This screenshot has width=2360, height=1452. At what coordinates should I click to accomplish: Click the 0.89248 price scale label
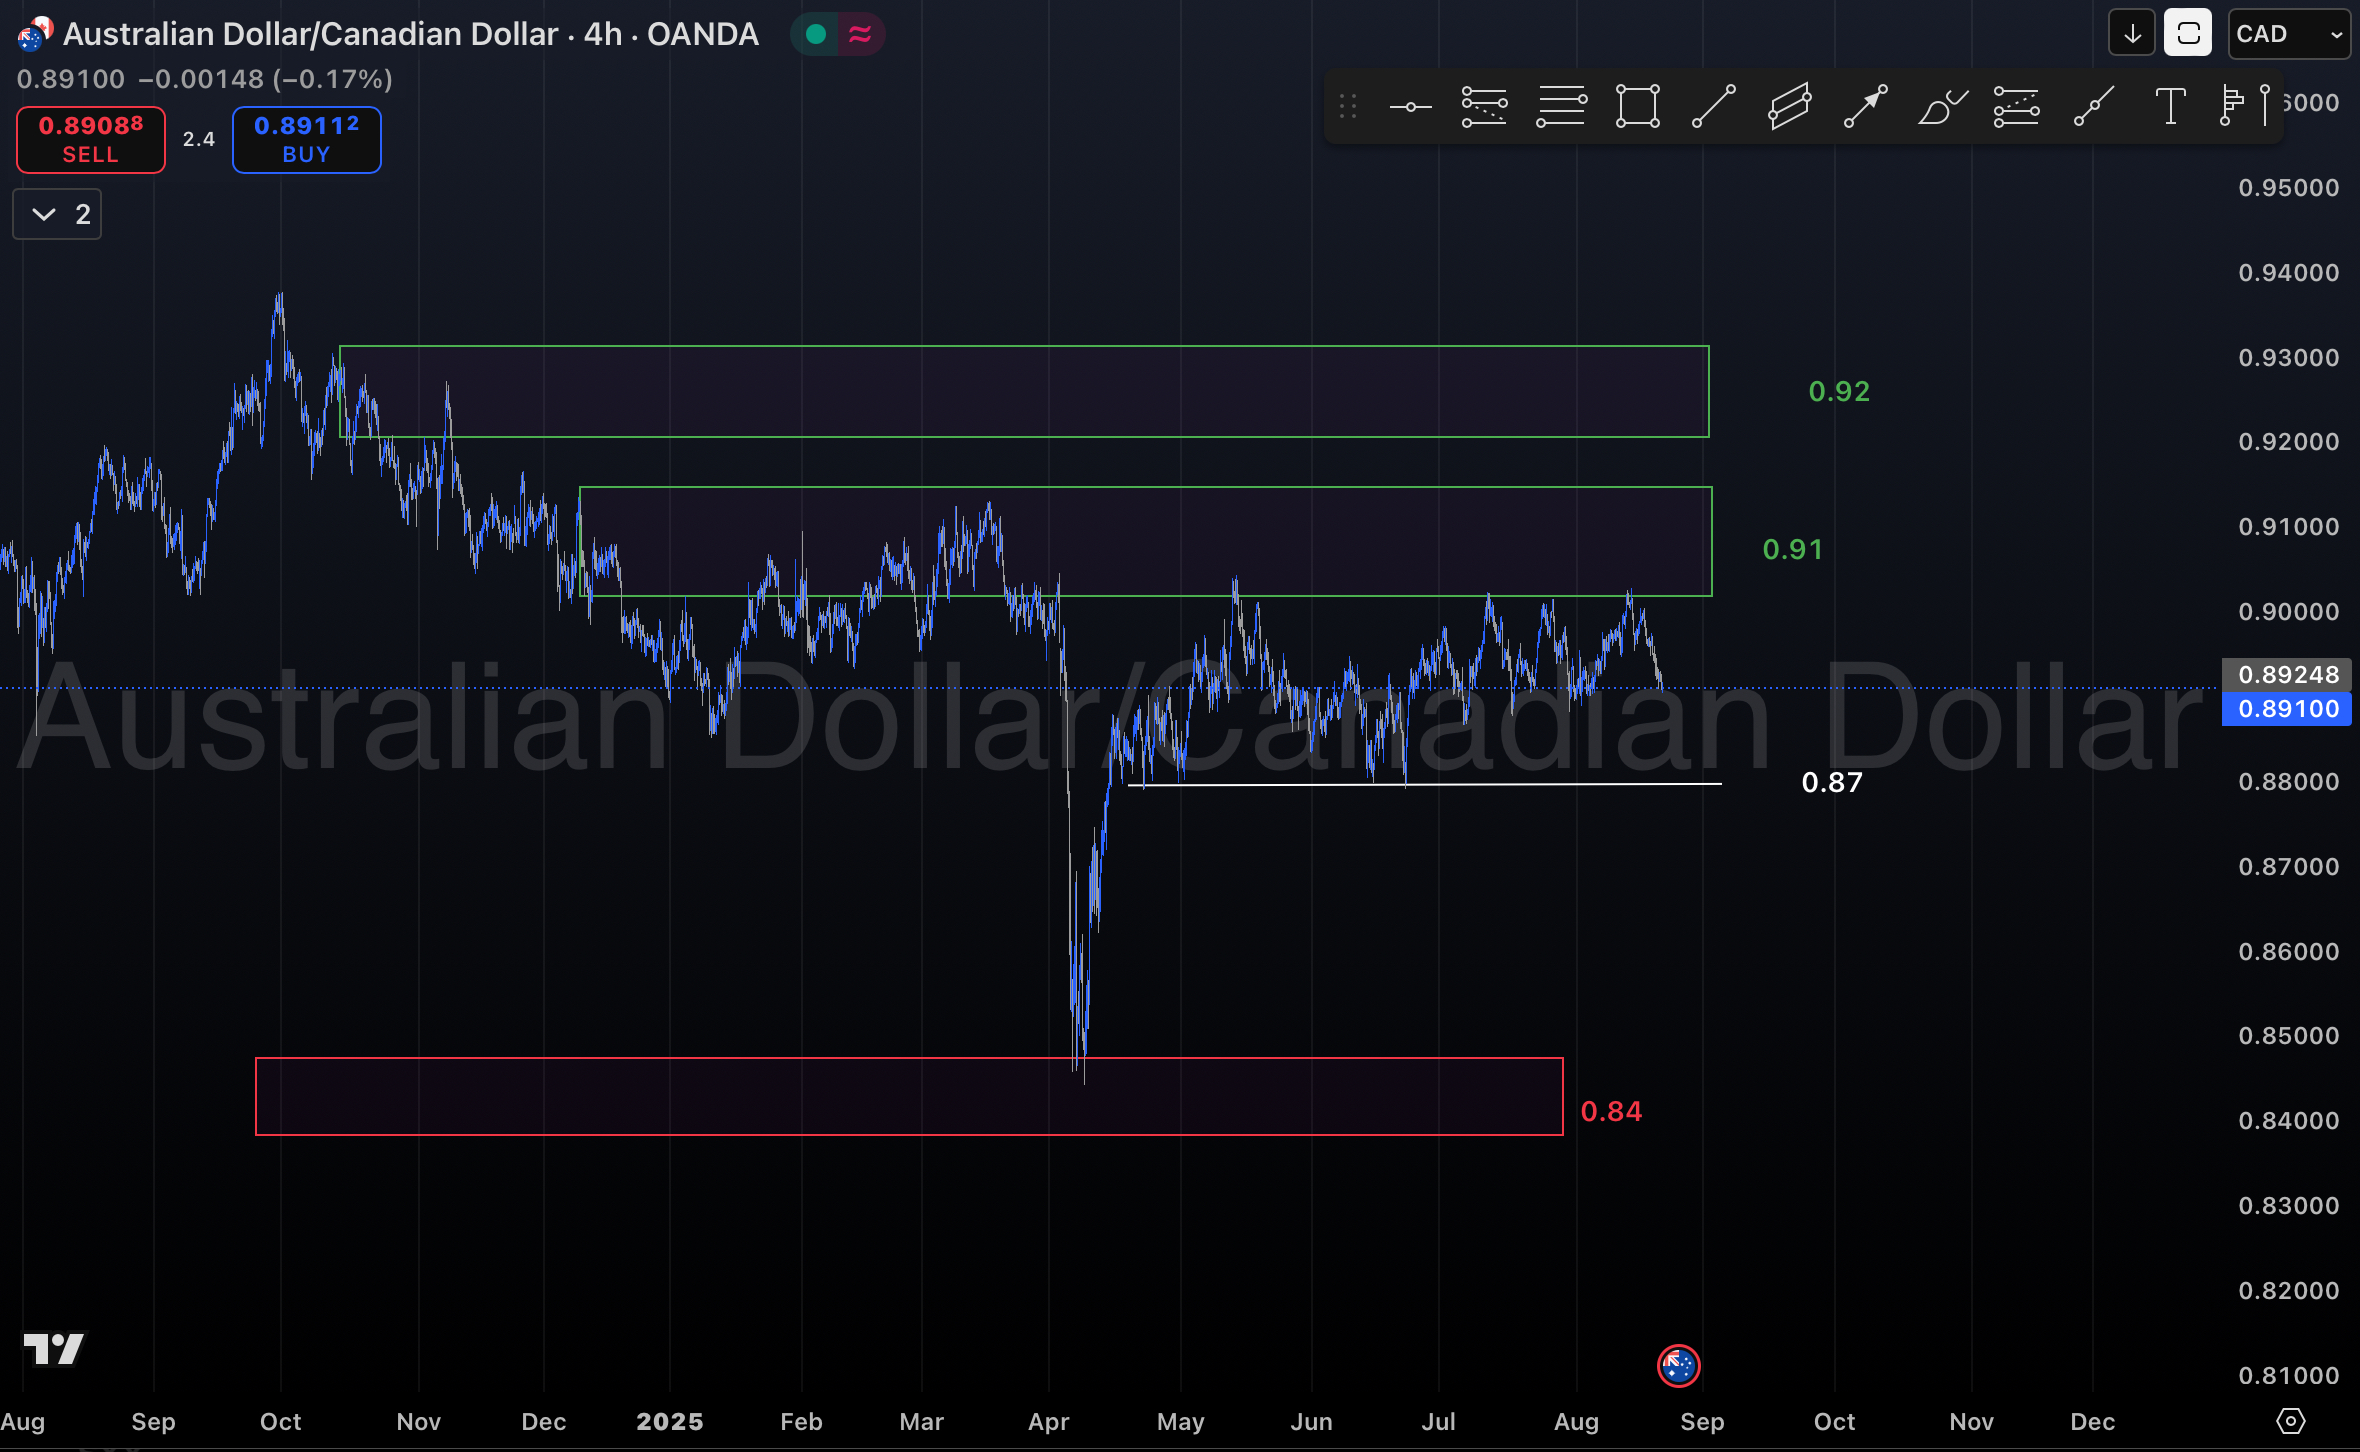pyautogui.click(x=2287, y=675)
